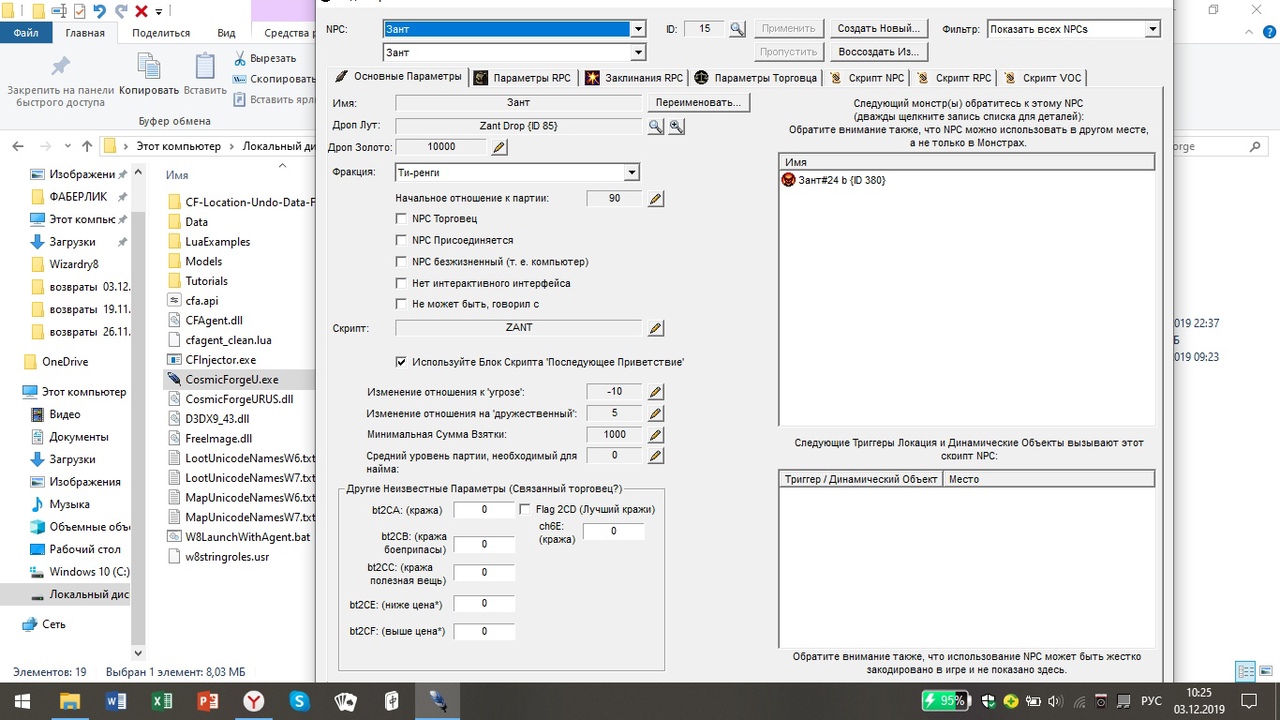1280x720 pixels.
Task: Click the pencil icon beside the 'угрозе' relation value
Action: pos(655,391)
